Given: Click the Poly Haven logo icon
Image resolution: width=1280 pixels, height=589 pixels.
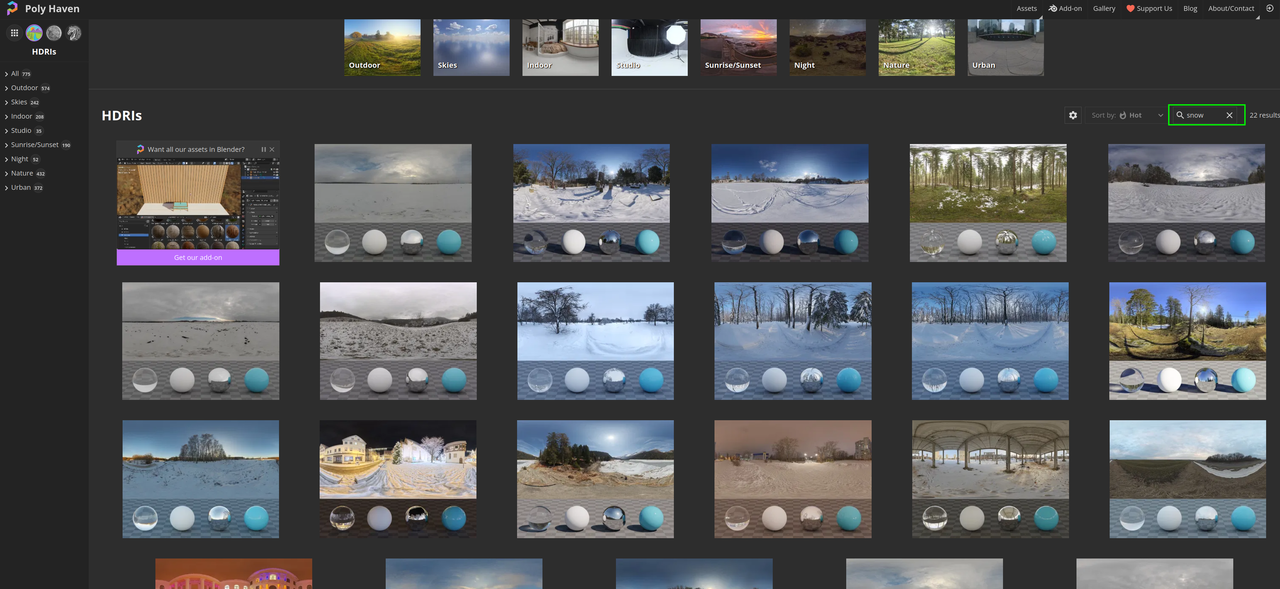Looking at the screenshot, I should [12, 9].
